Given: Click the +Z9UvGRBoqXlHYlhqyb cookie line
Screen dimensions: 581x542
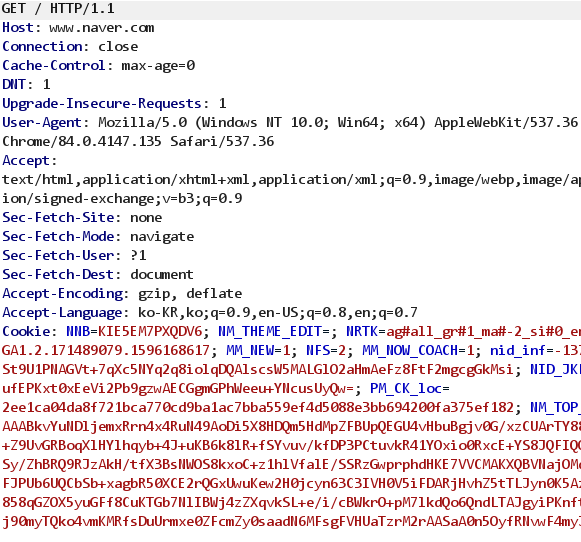Looking at the screenshot, I should coord(291,445).
